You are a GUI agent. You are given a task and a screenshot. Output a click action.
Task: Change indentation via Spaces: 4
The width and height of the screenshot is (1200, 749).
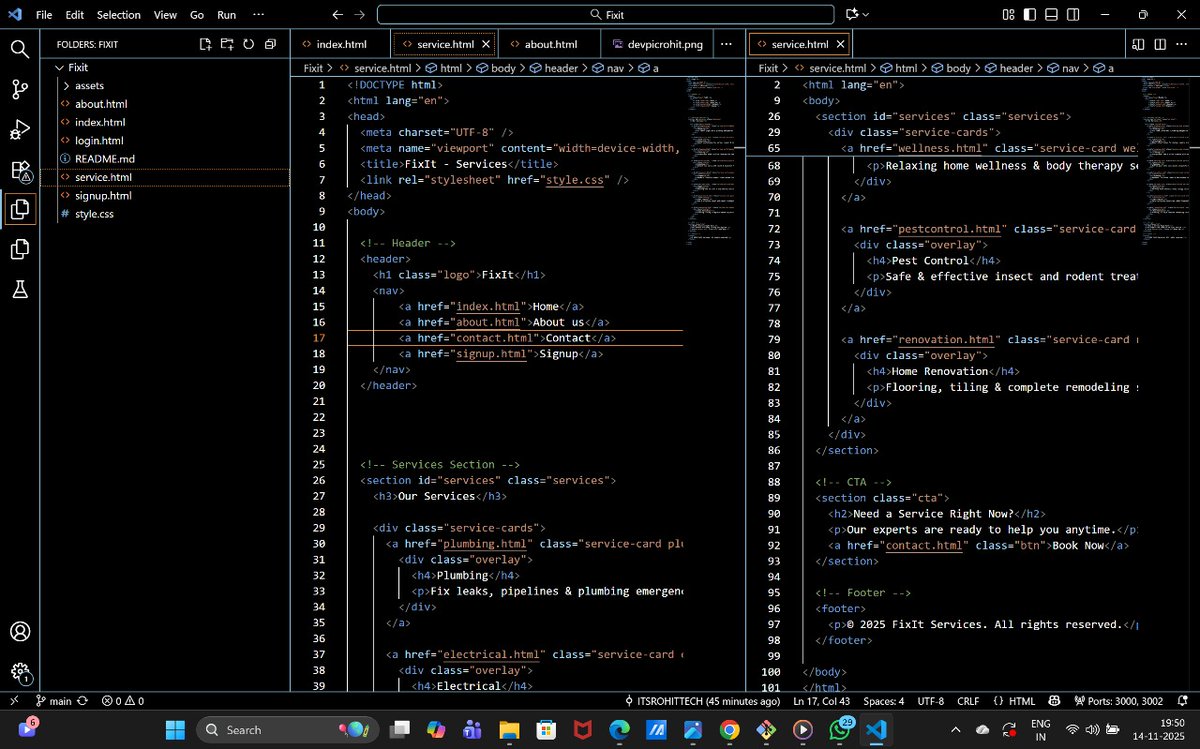pyautogui.click(x=884, y=701)
